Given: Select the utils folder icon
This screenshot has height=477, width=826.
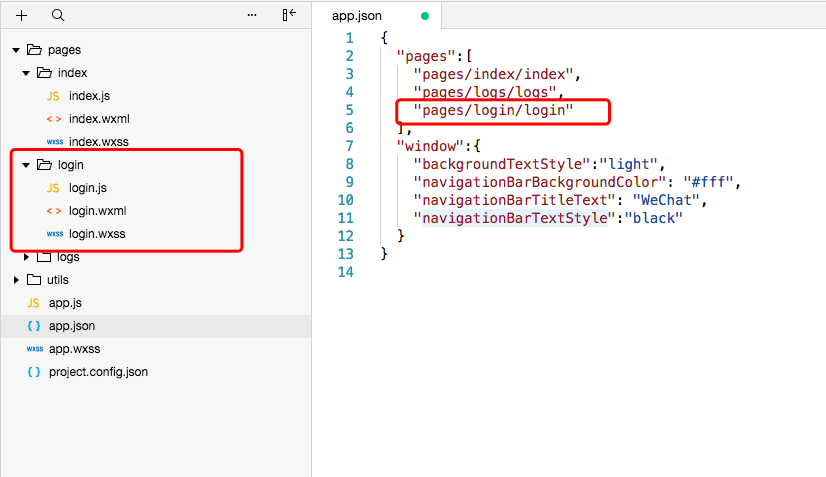Looking at the screenshot, I should pyautogui.click(x=34, y=279).
